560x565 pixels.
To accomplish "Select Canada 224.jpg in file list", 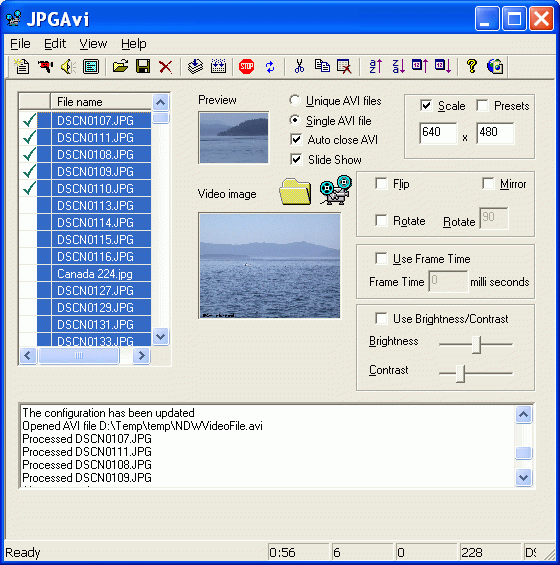I will tap(94, 274).
